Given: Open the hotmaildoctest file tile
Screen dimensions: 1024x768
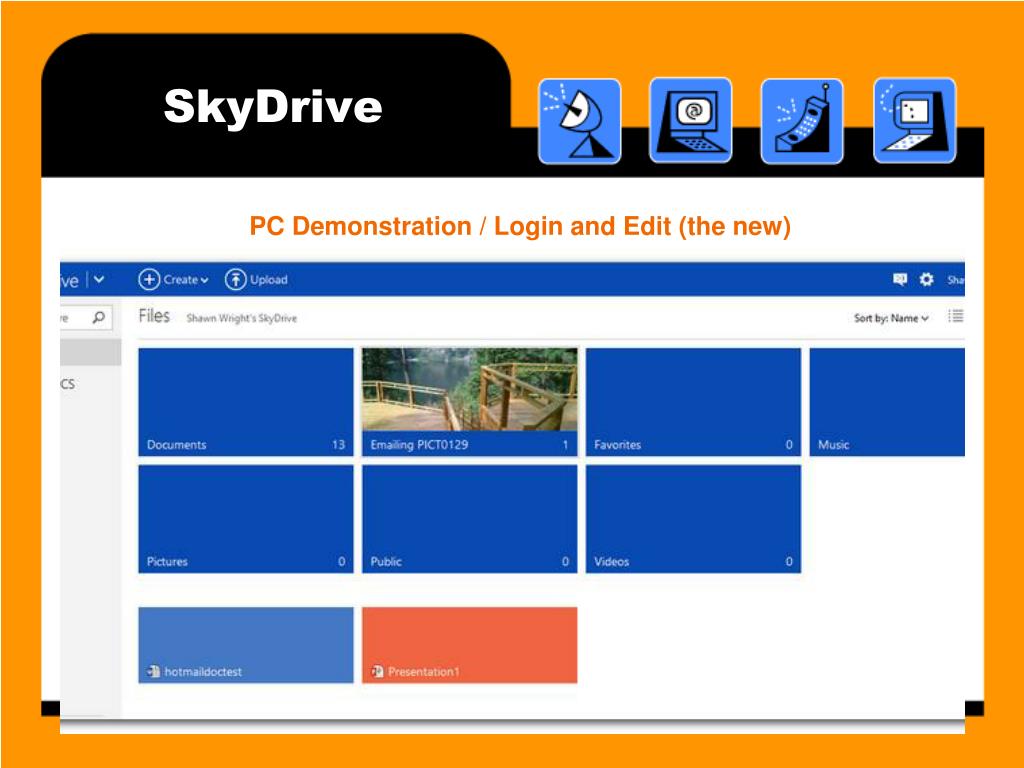Looking at the screenshot, I should [x=246, y=645].
